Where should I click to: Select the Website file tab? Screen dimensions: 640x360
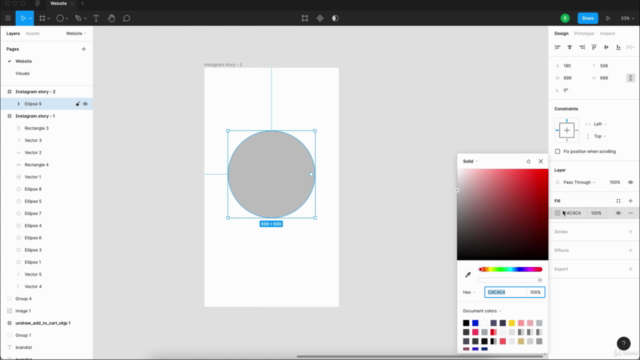(x=58, y=3)
